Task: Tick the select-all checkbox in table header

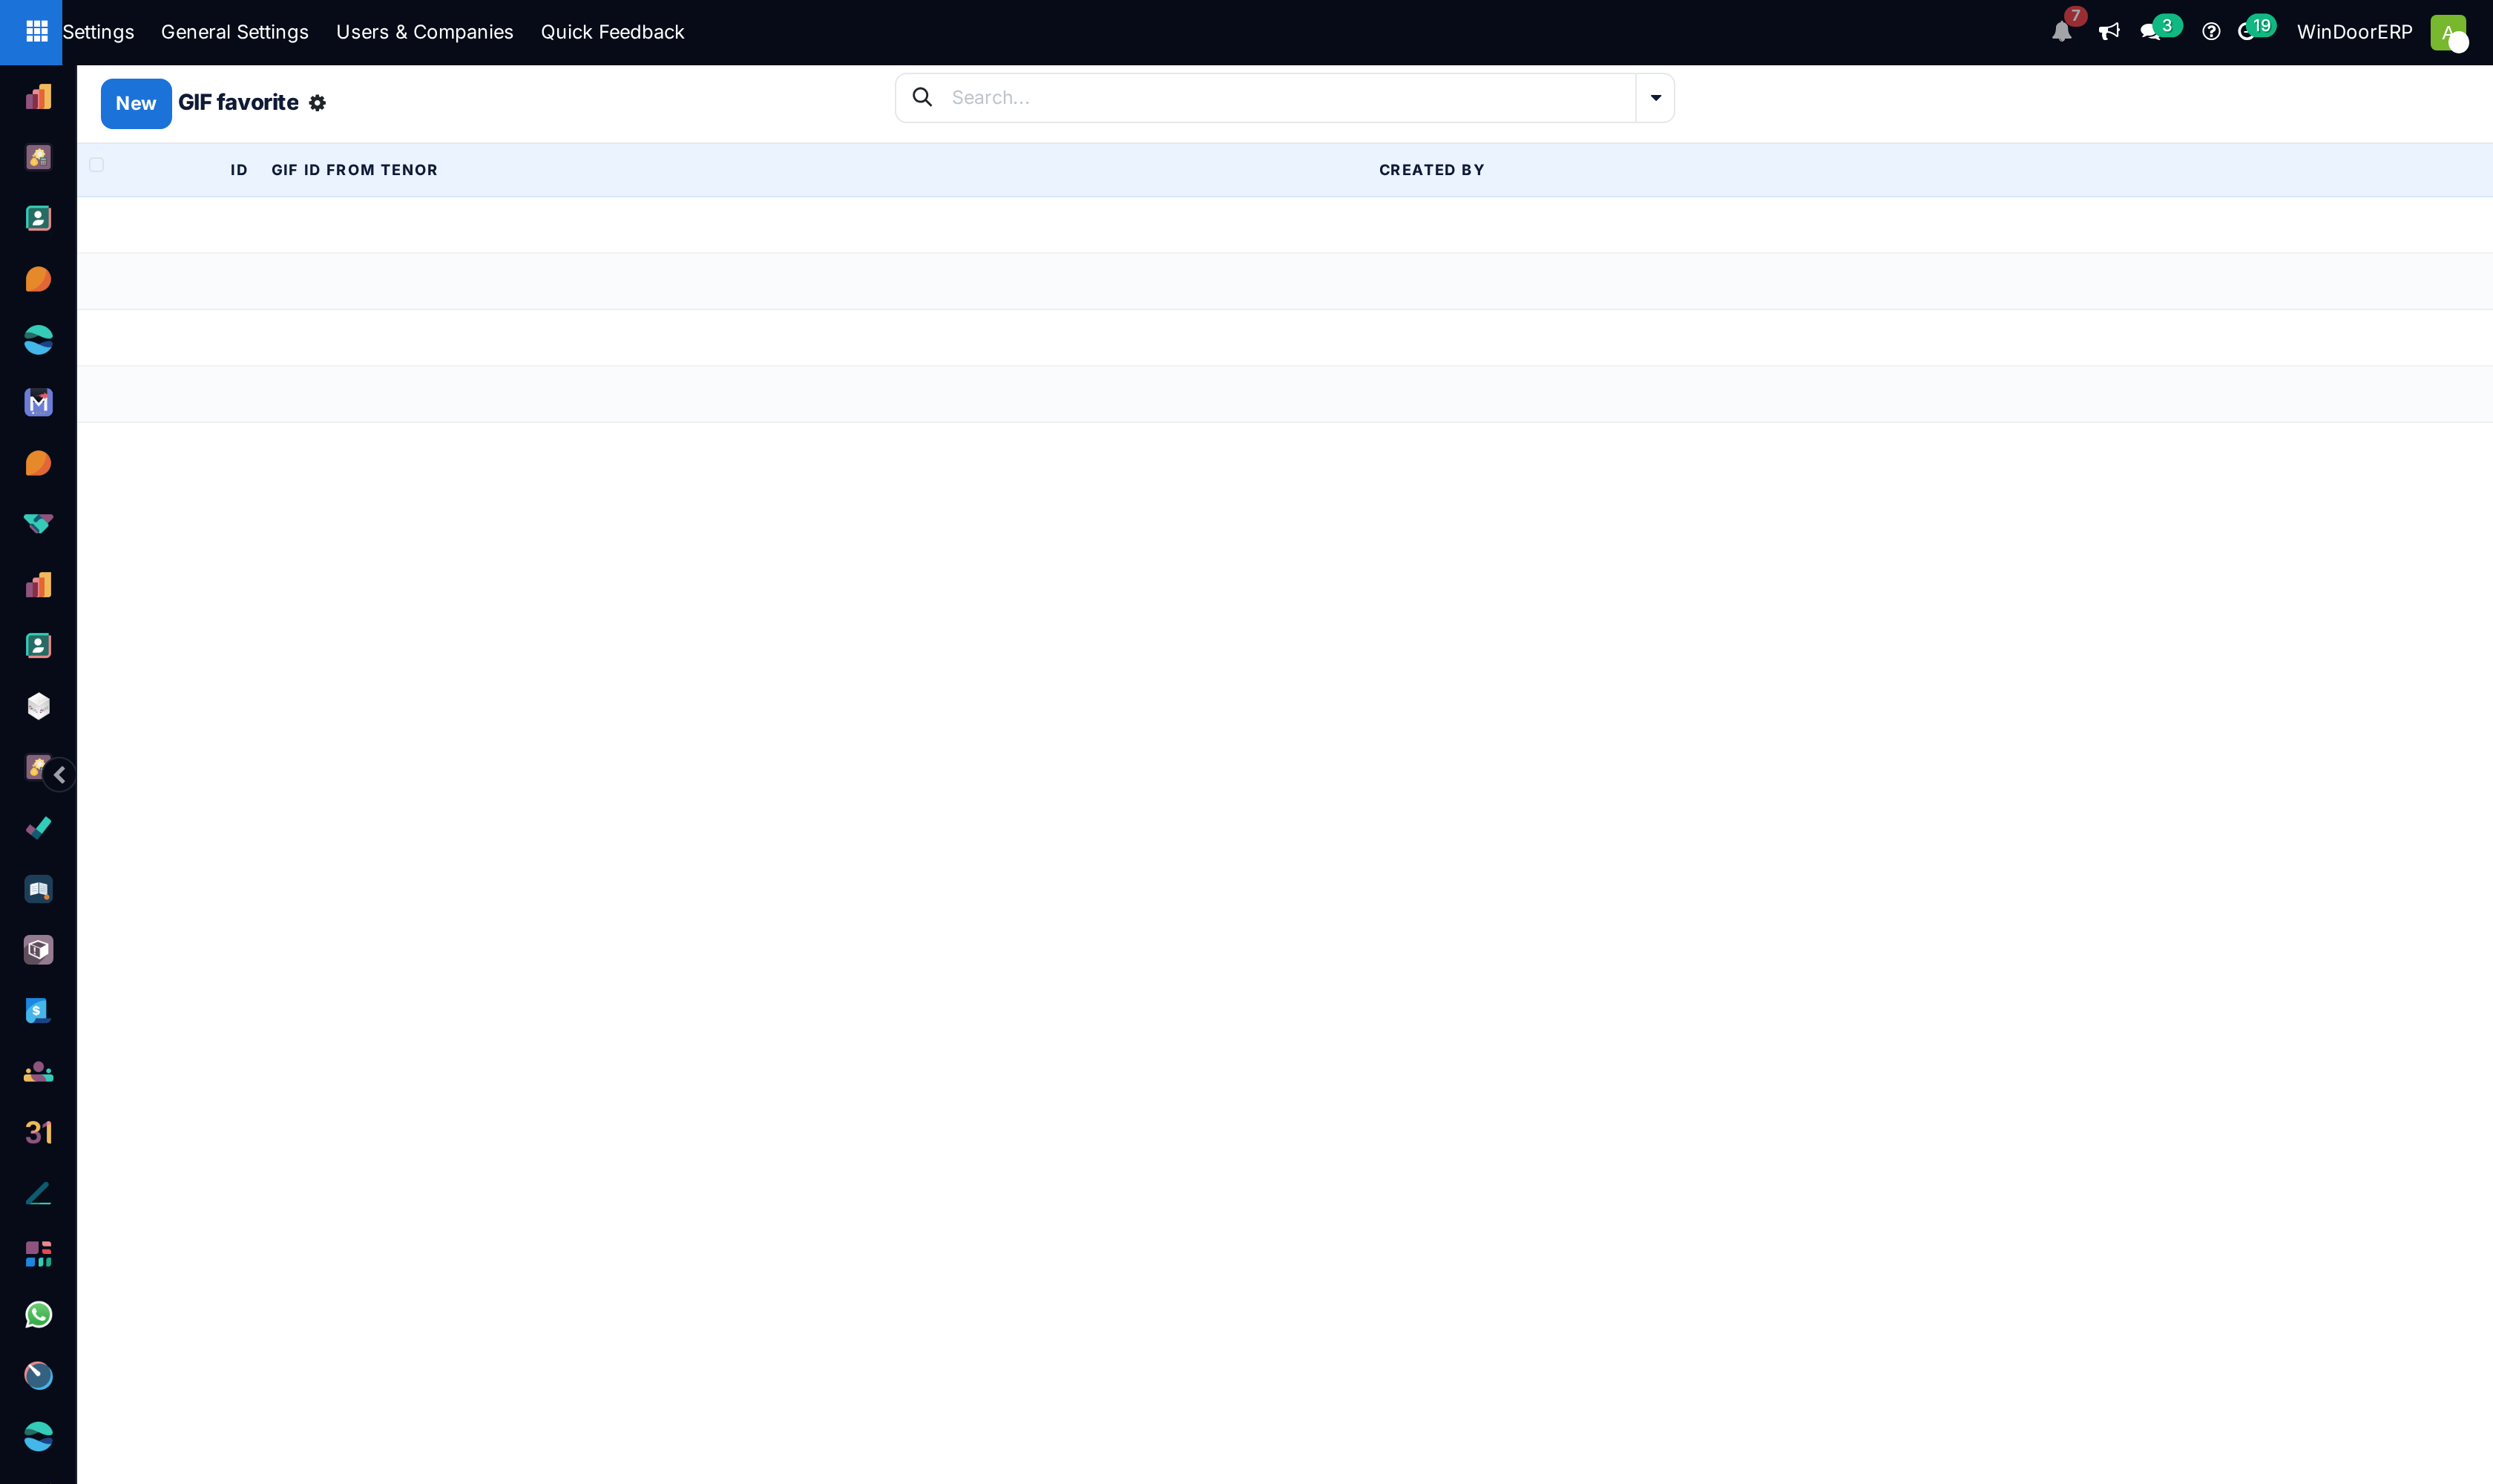Action: tap(96, 165)
